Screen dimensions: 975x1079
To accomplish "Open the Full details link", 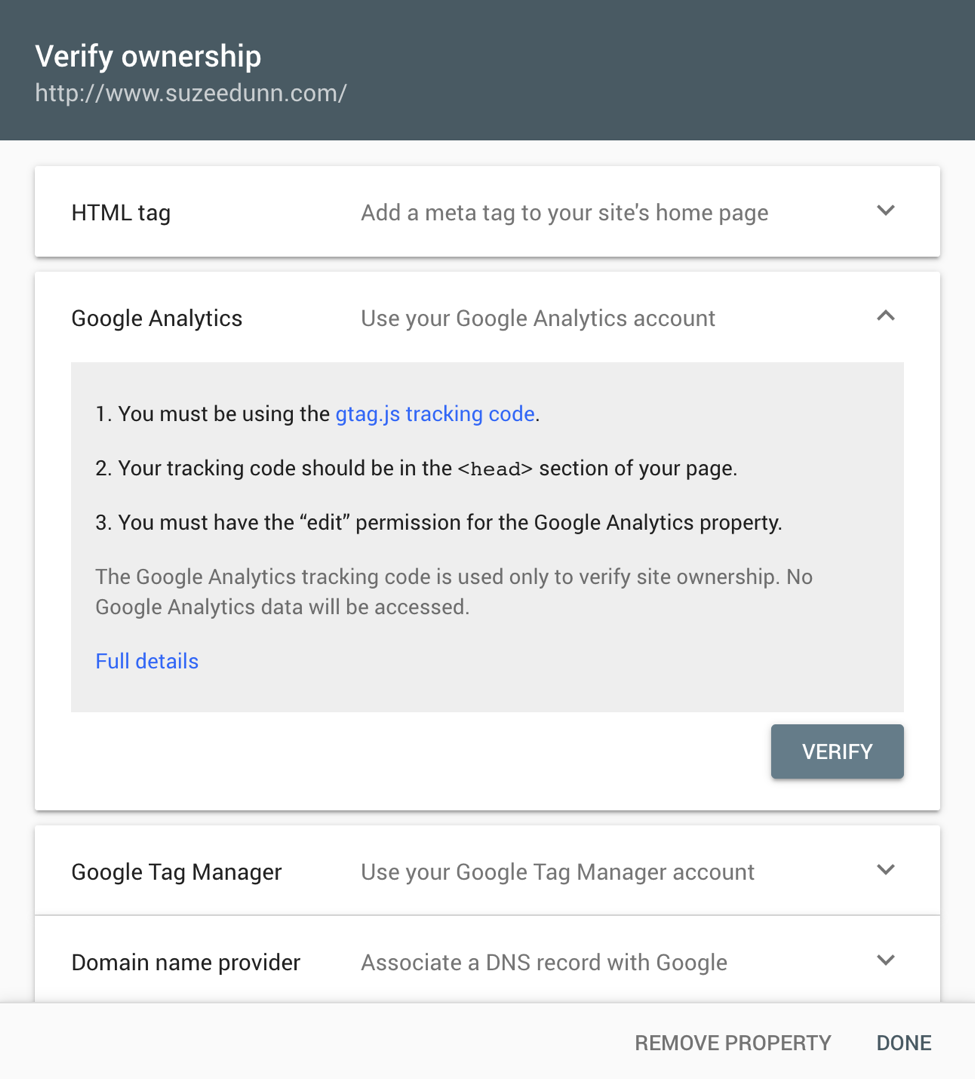I will (147, 661).
